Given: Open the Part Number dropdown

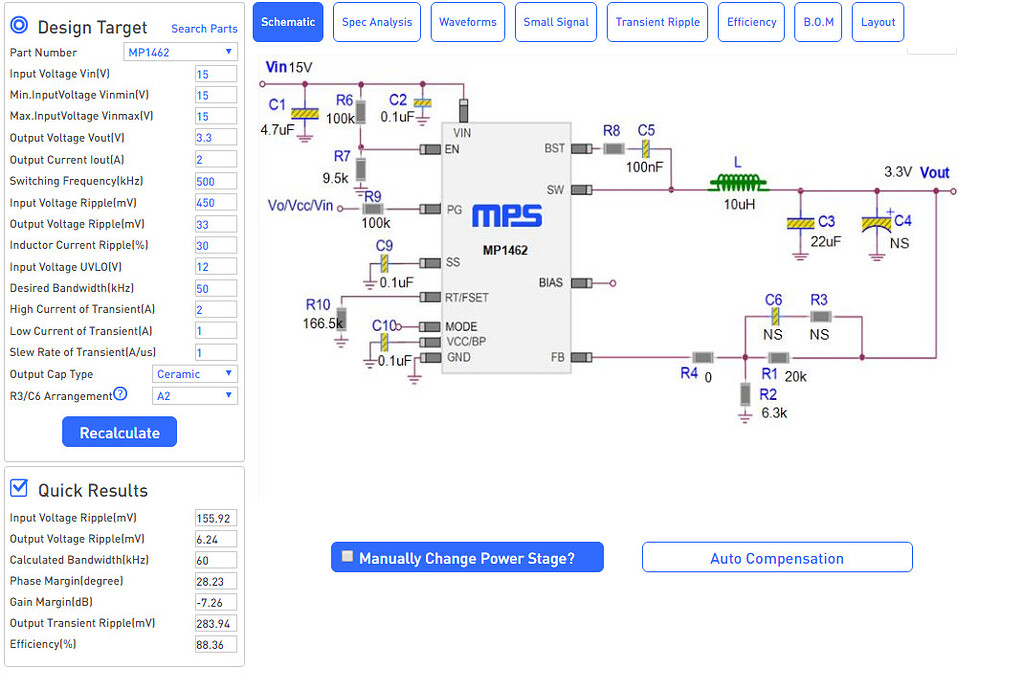Looking at the screenshot, I should click(180, 52).
